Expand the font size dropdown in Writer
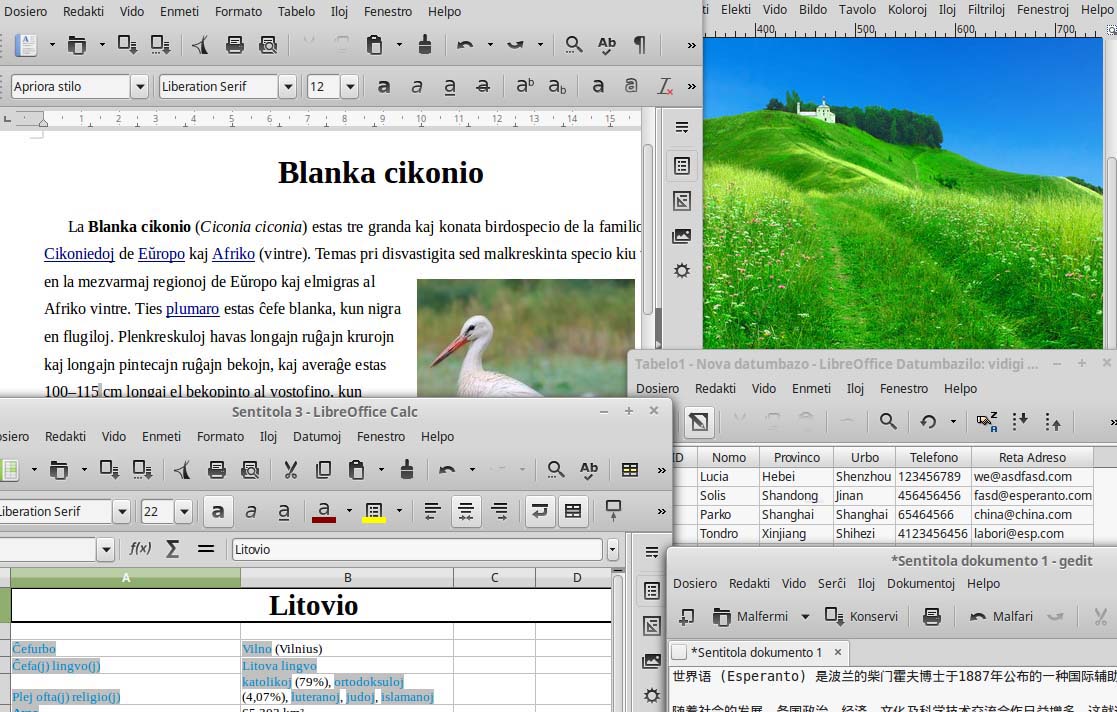 tap(350, 87)
